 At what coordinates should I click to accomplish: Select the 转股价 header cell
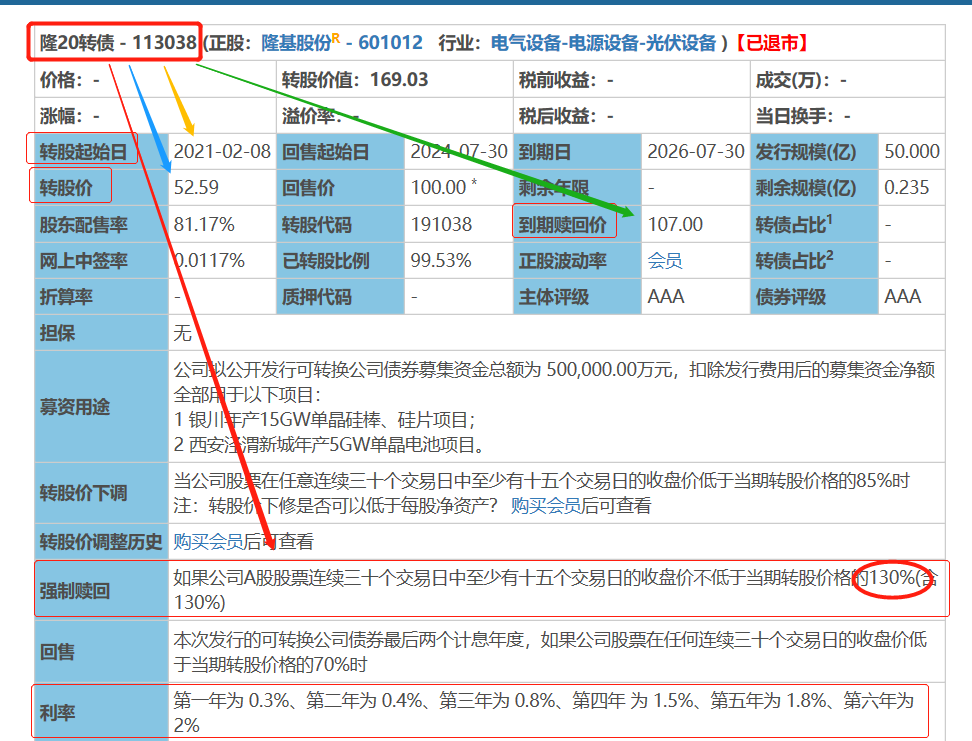102,187
